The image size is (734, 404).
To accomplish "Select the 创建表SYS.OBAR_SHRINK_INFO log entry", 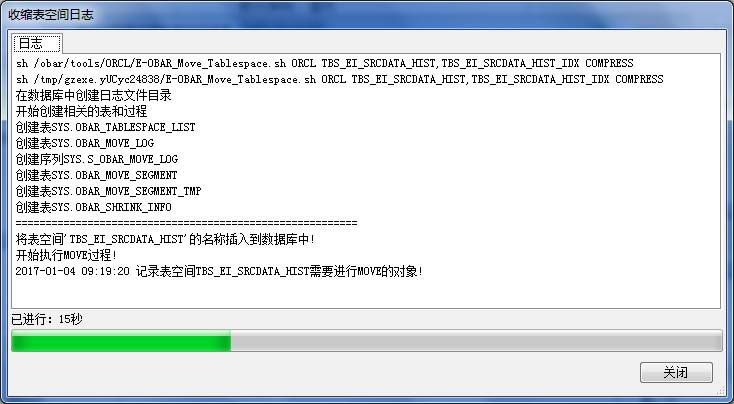I will (94, 207).
